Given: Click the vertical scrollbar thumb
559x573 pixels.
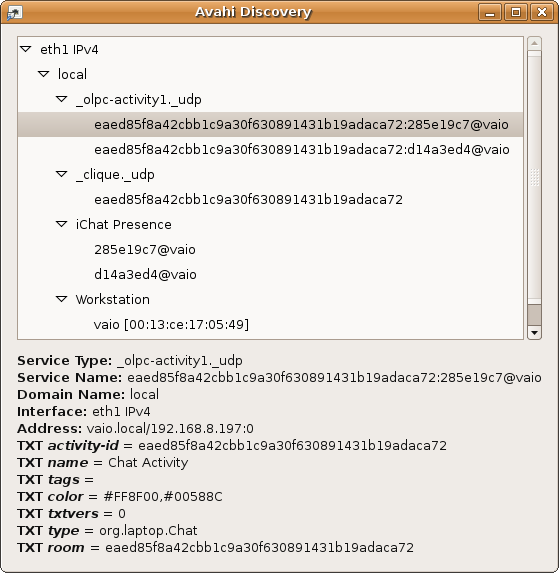Looking at the screenshot, I should [x=535, y=176].
